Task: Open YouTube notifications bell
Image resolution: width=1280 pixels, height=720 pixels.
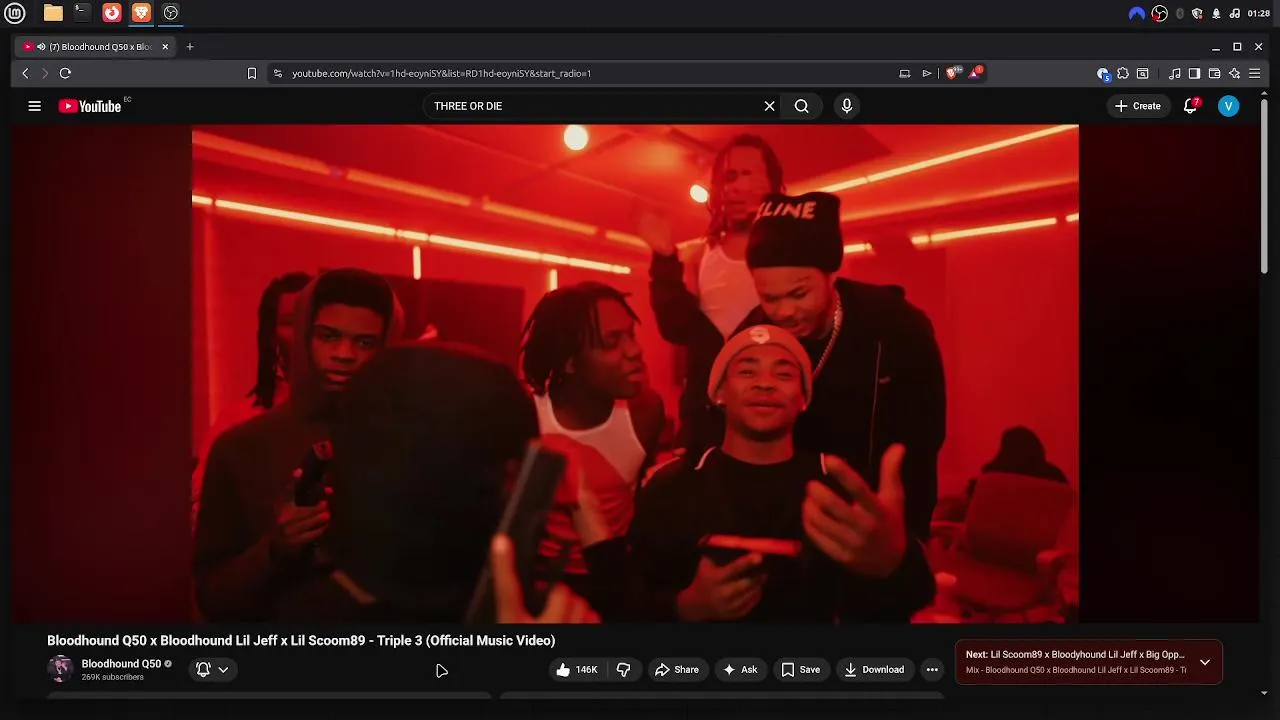Action: tap(1190, 106)
